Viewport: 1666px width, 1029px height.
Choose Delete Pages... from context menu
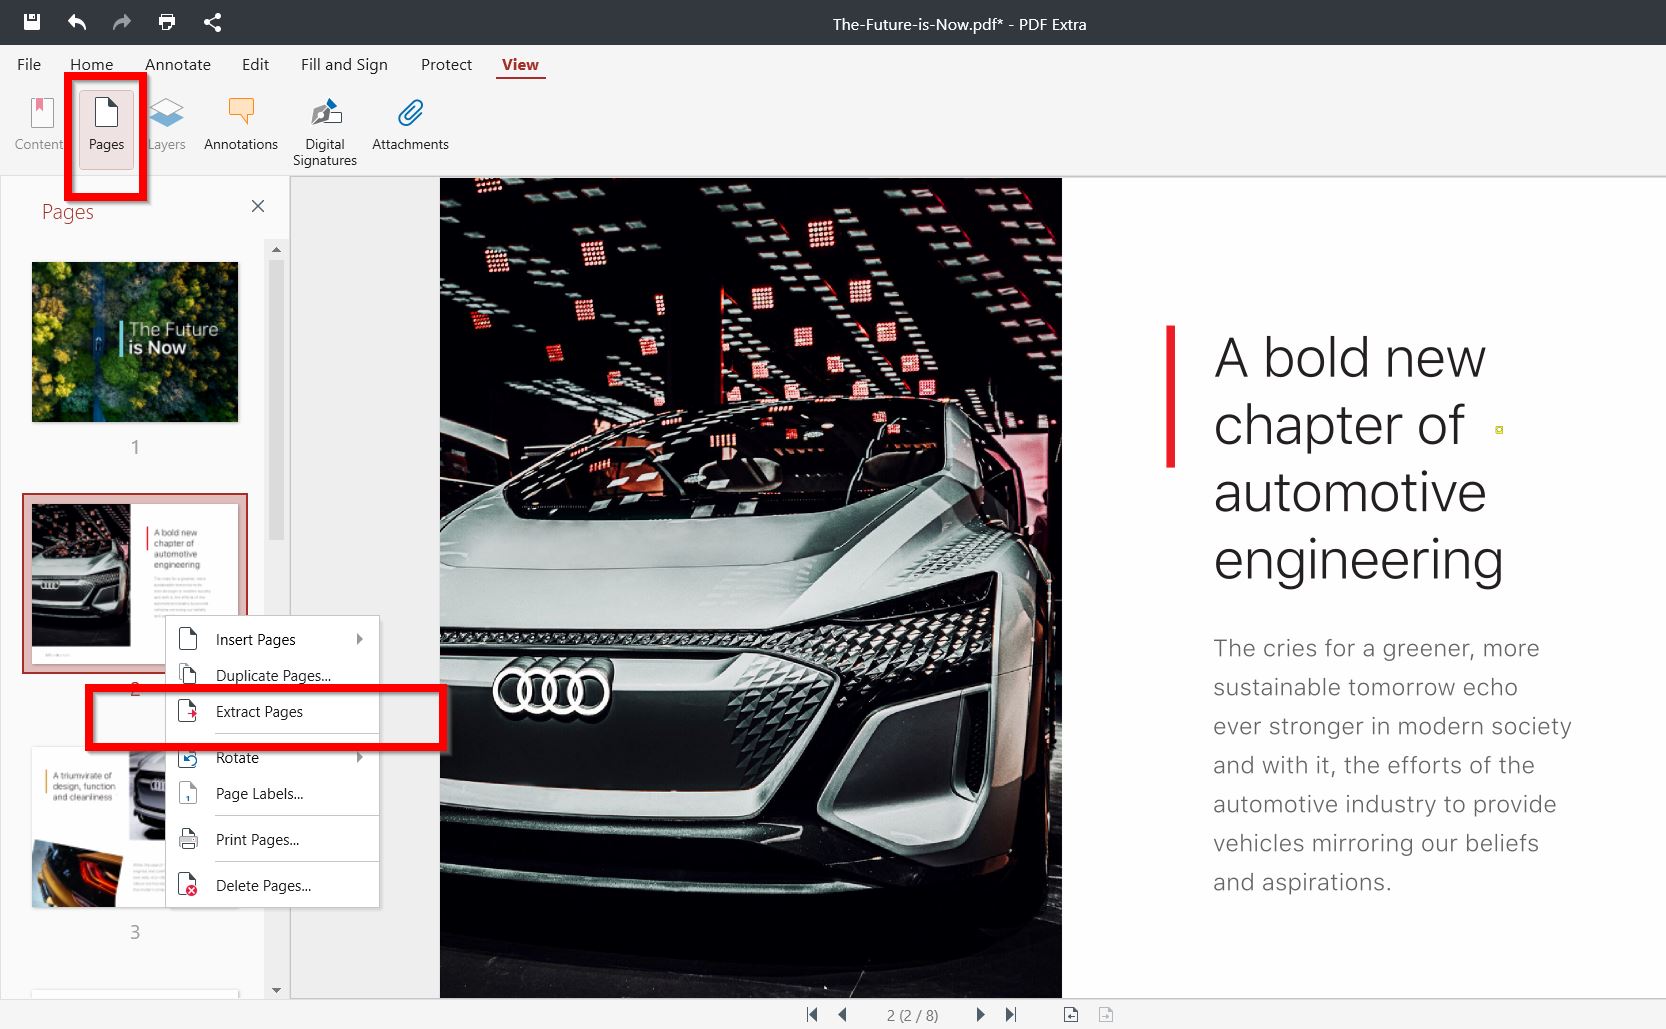(272, 885)
